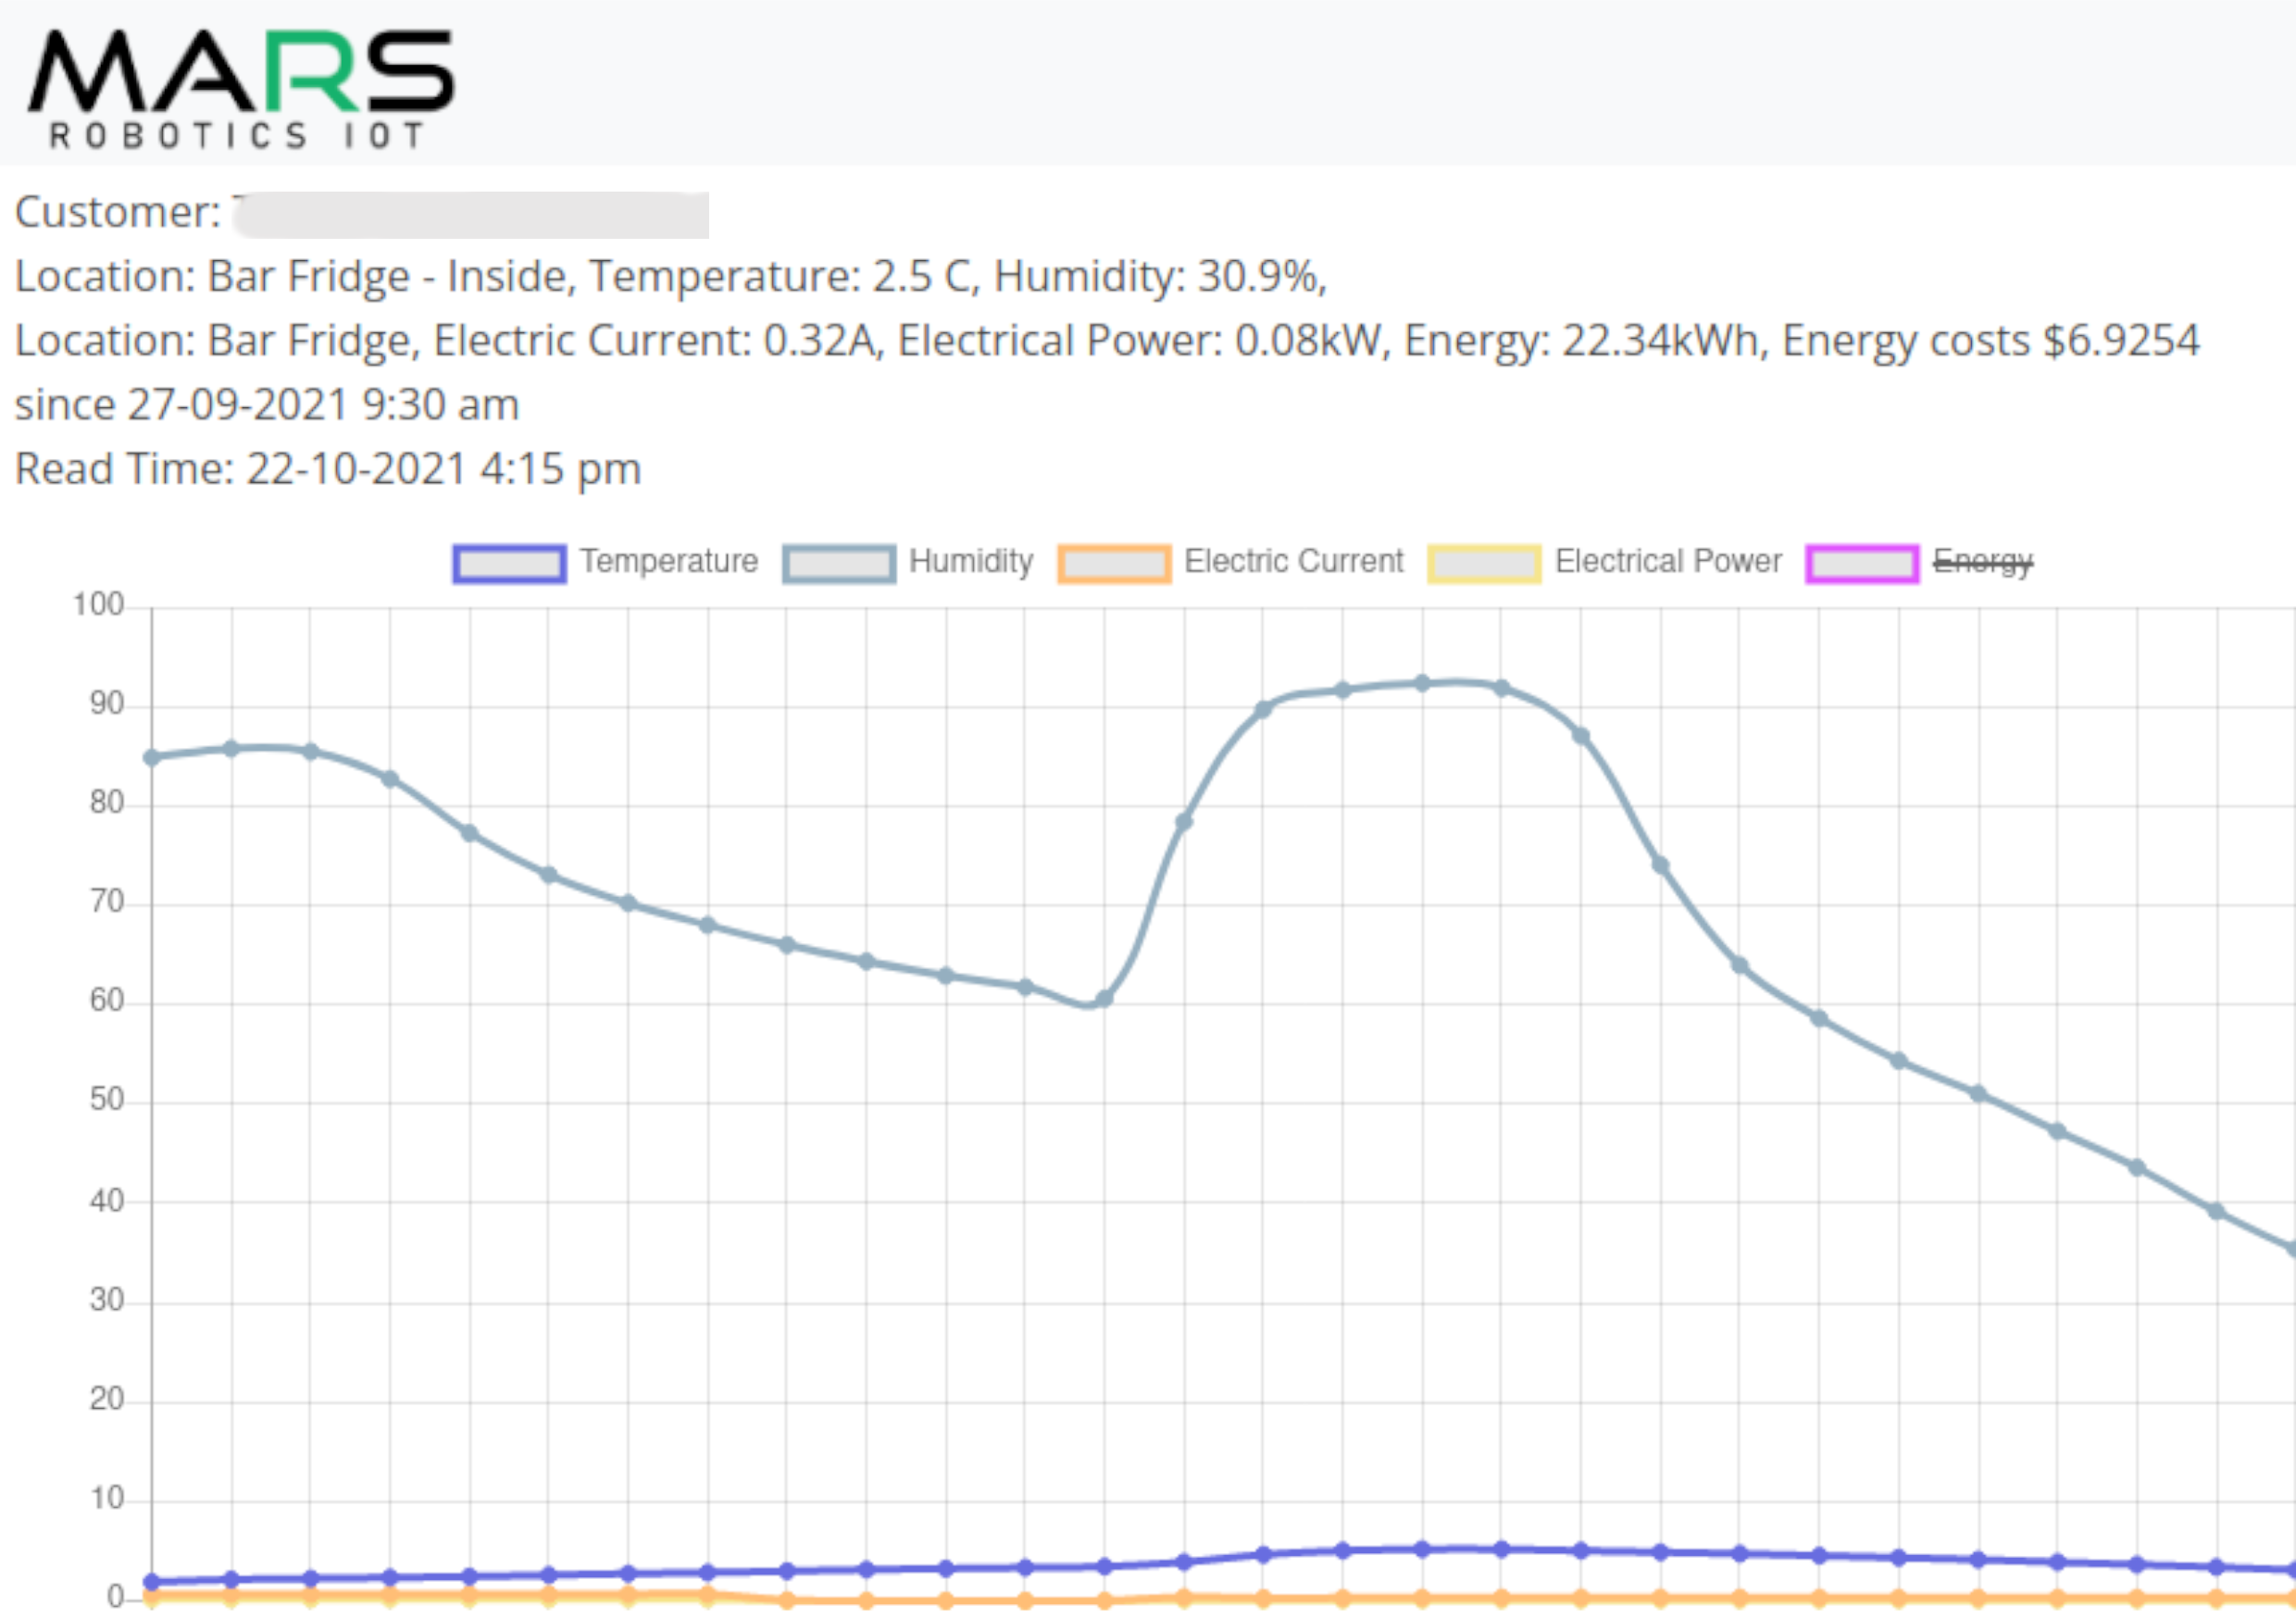Image resolution: width=2296 pixels, height=1618 pixels.
Task: Click the 'Customer:' label text
Action: [118, 212]
